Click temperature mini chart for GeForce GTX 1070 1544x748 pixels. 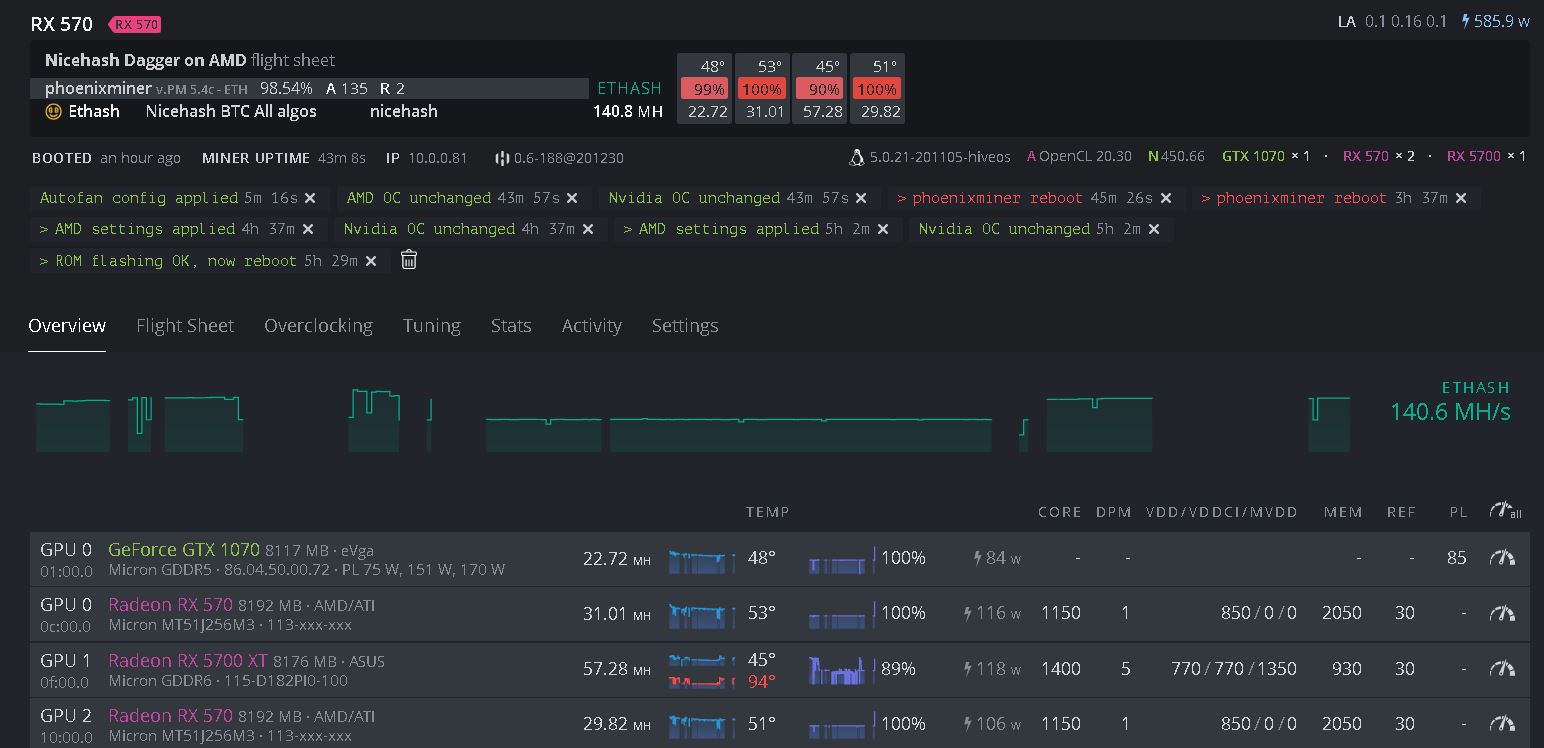tap(703, 560)
